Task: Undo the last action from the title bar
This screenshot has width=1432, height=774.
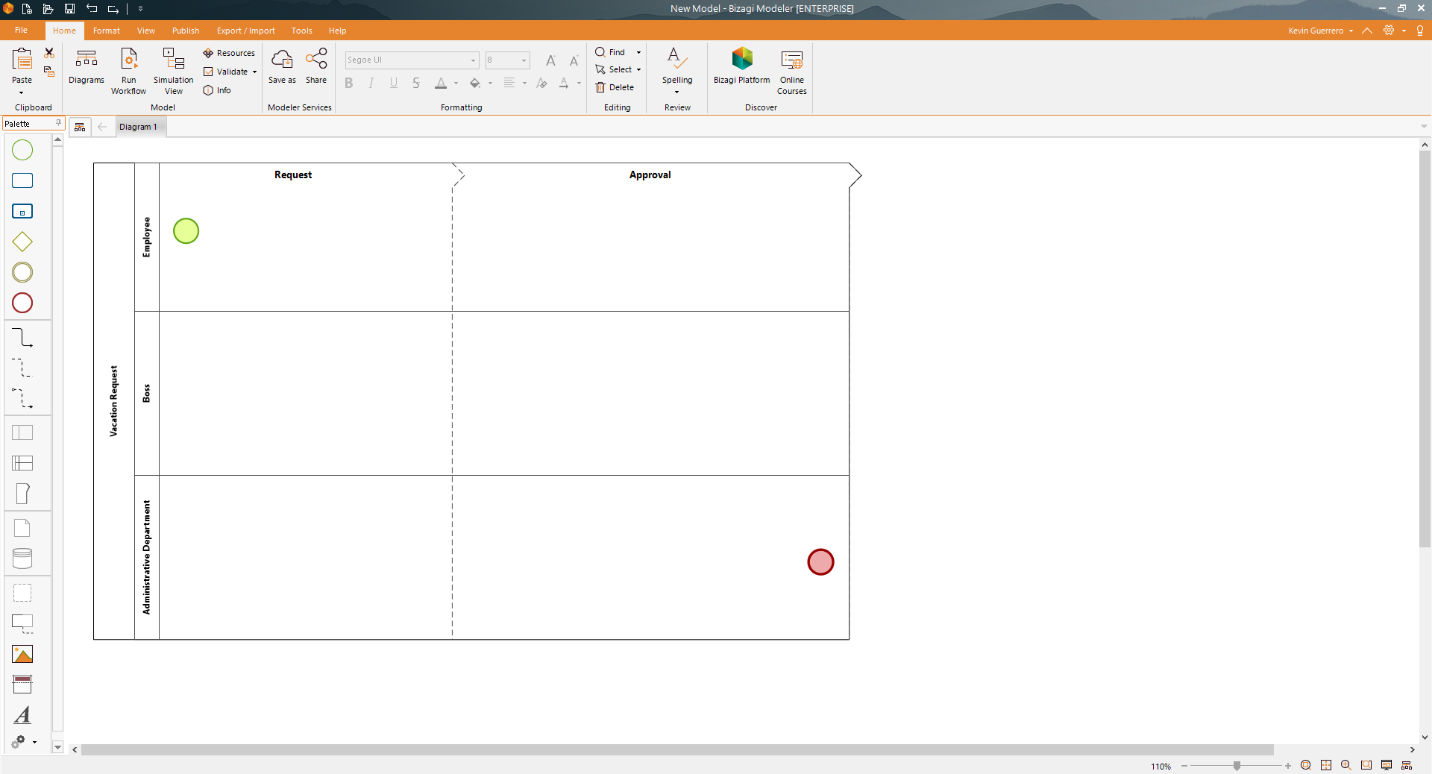Action: (92, 8)
